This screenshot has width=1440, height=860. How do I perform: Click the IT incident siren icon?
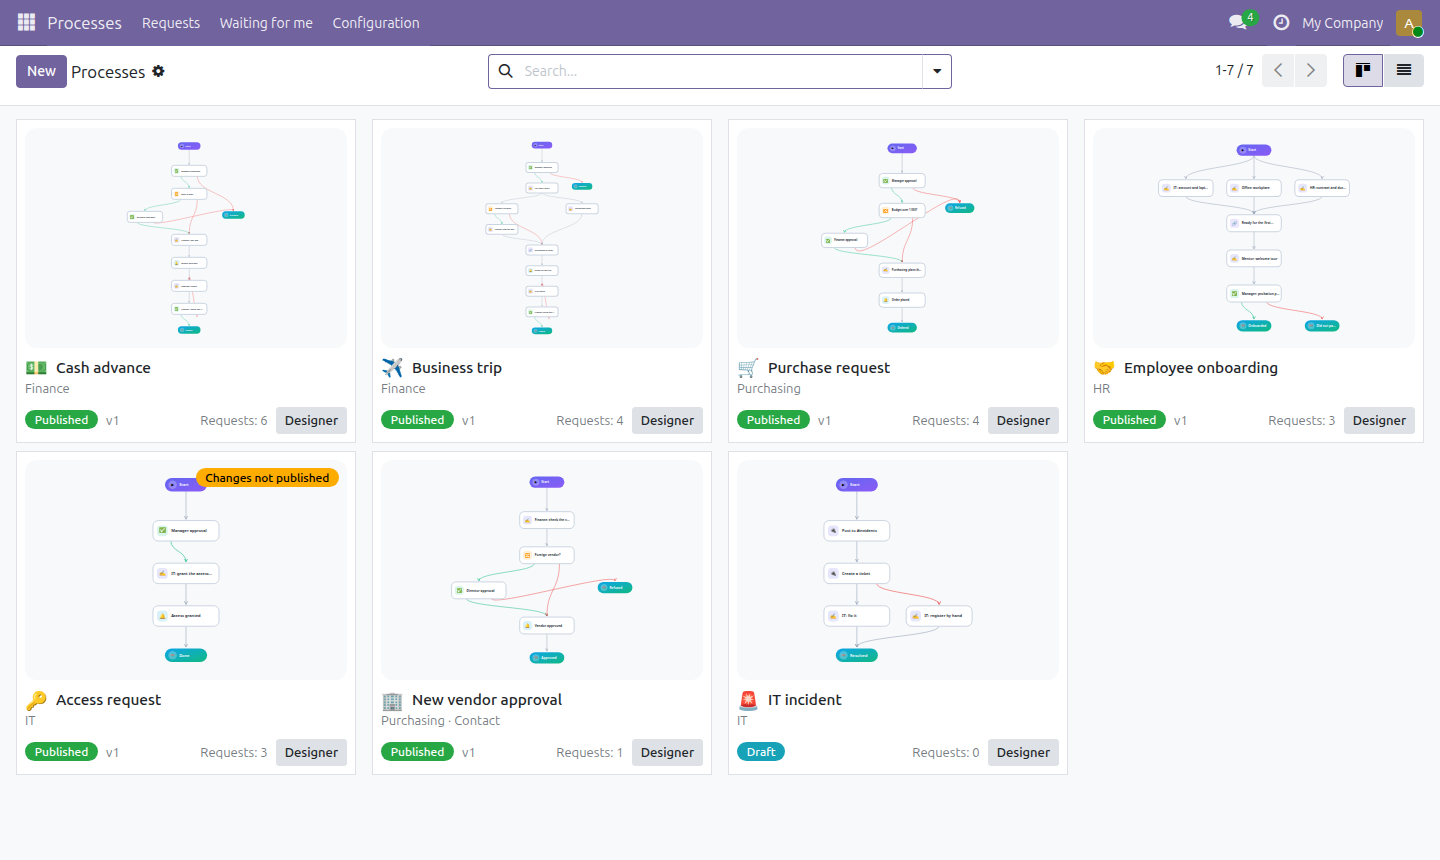pos(748,700)
